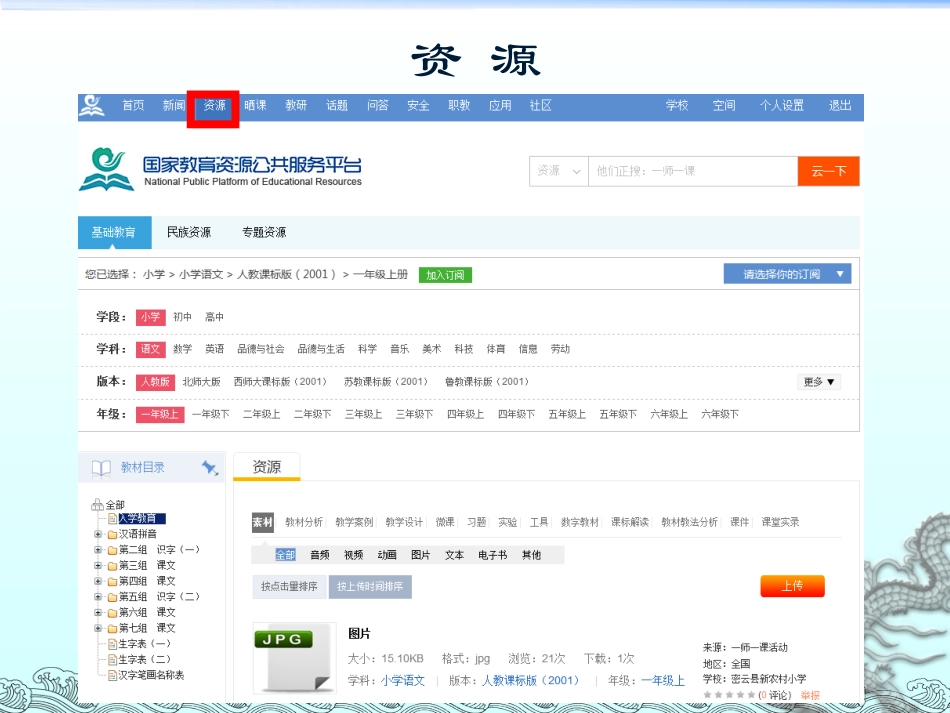Go to 应用 in the navigation bar
The image size is (950, 713).
point(500,105)
